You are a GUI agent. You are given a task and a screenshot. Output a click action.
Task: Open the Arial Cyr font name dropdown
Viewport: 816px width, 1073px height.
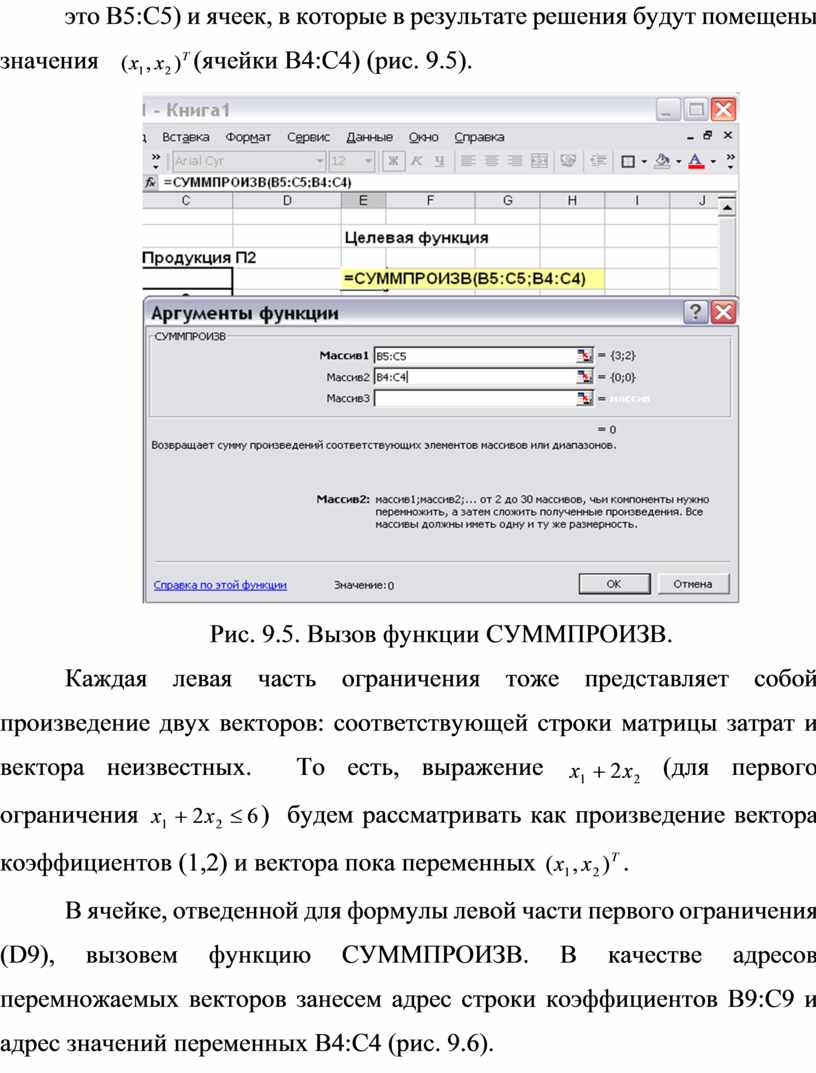(319, 161)
